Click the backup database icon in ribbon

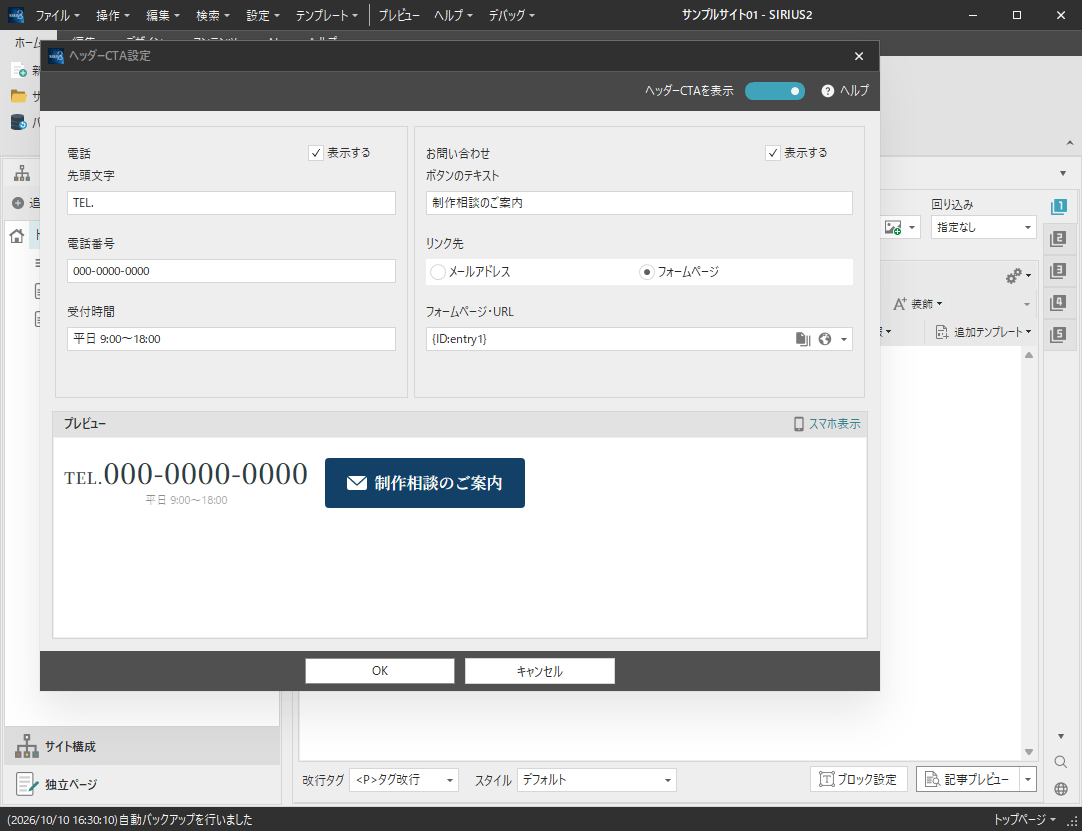(19, 123)
